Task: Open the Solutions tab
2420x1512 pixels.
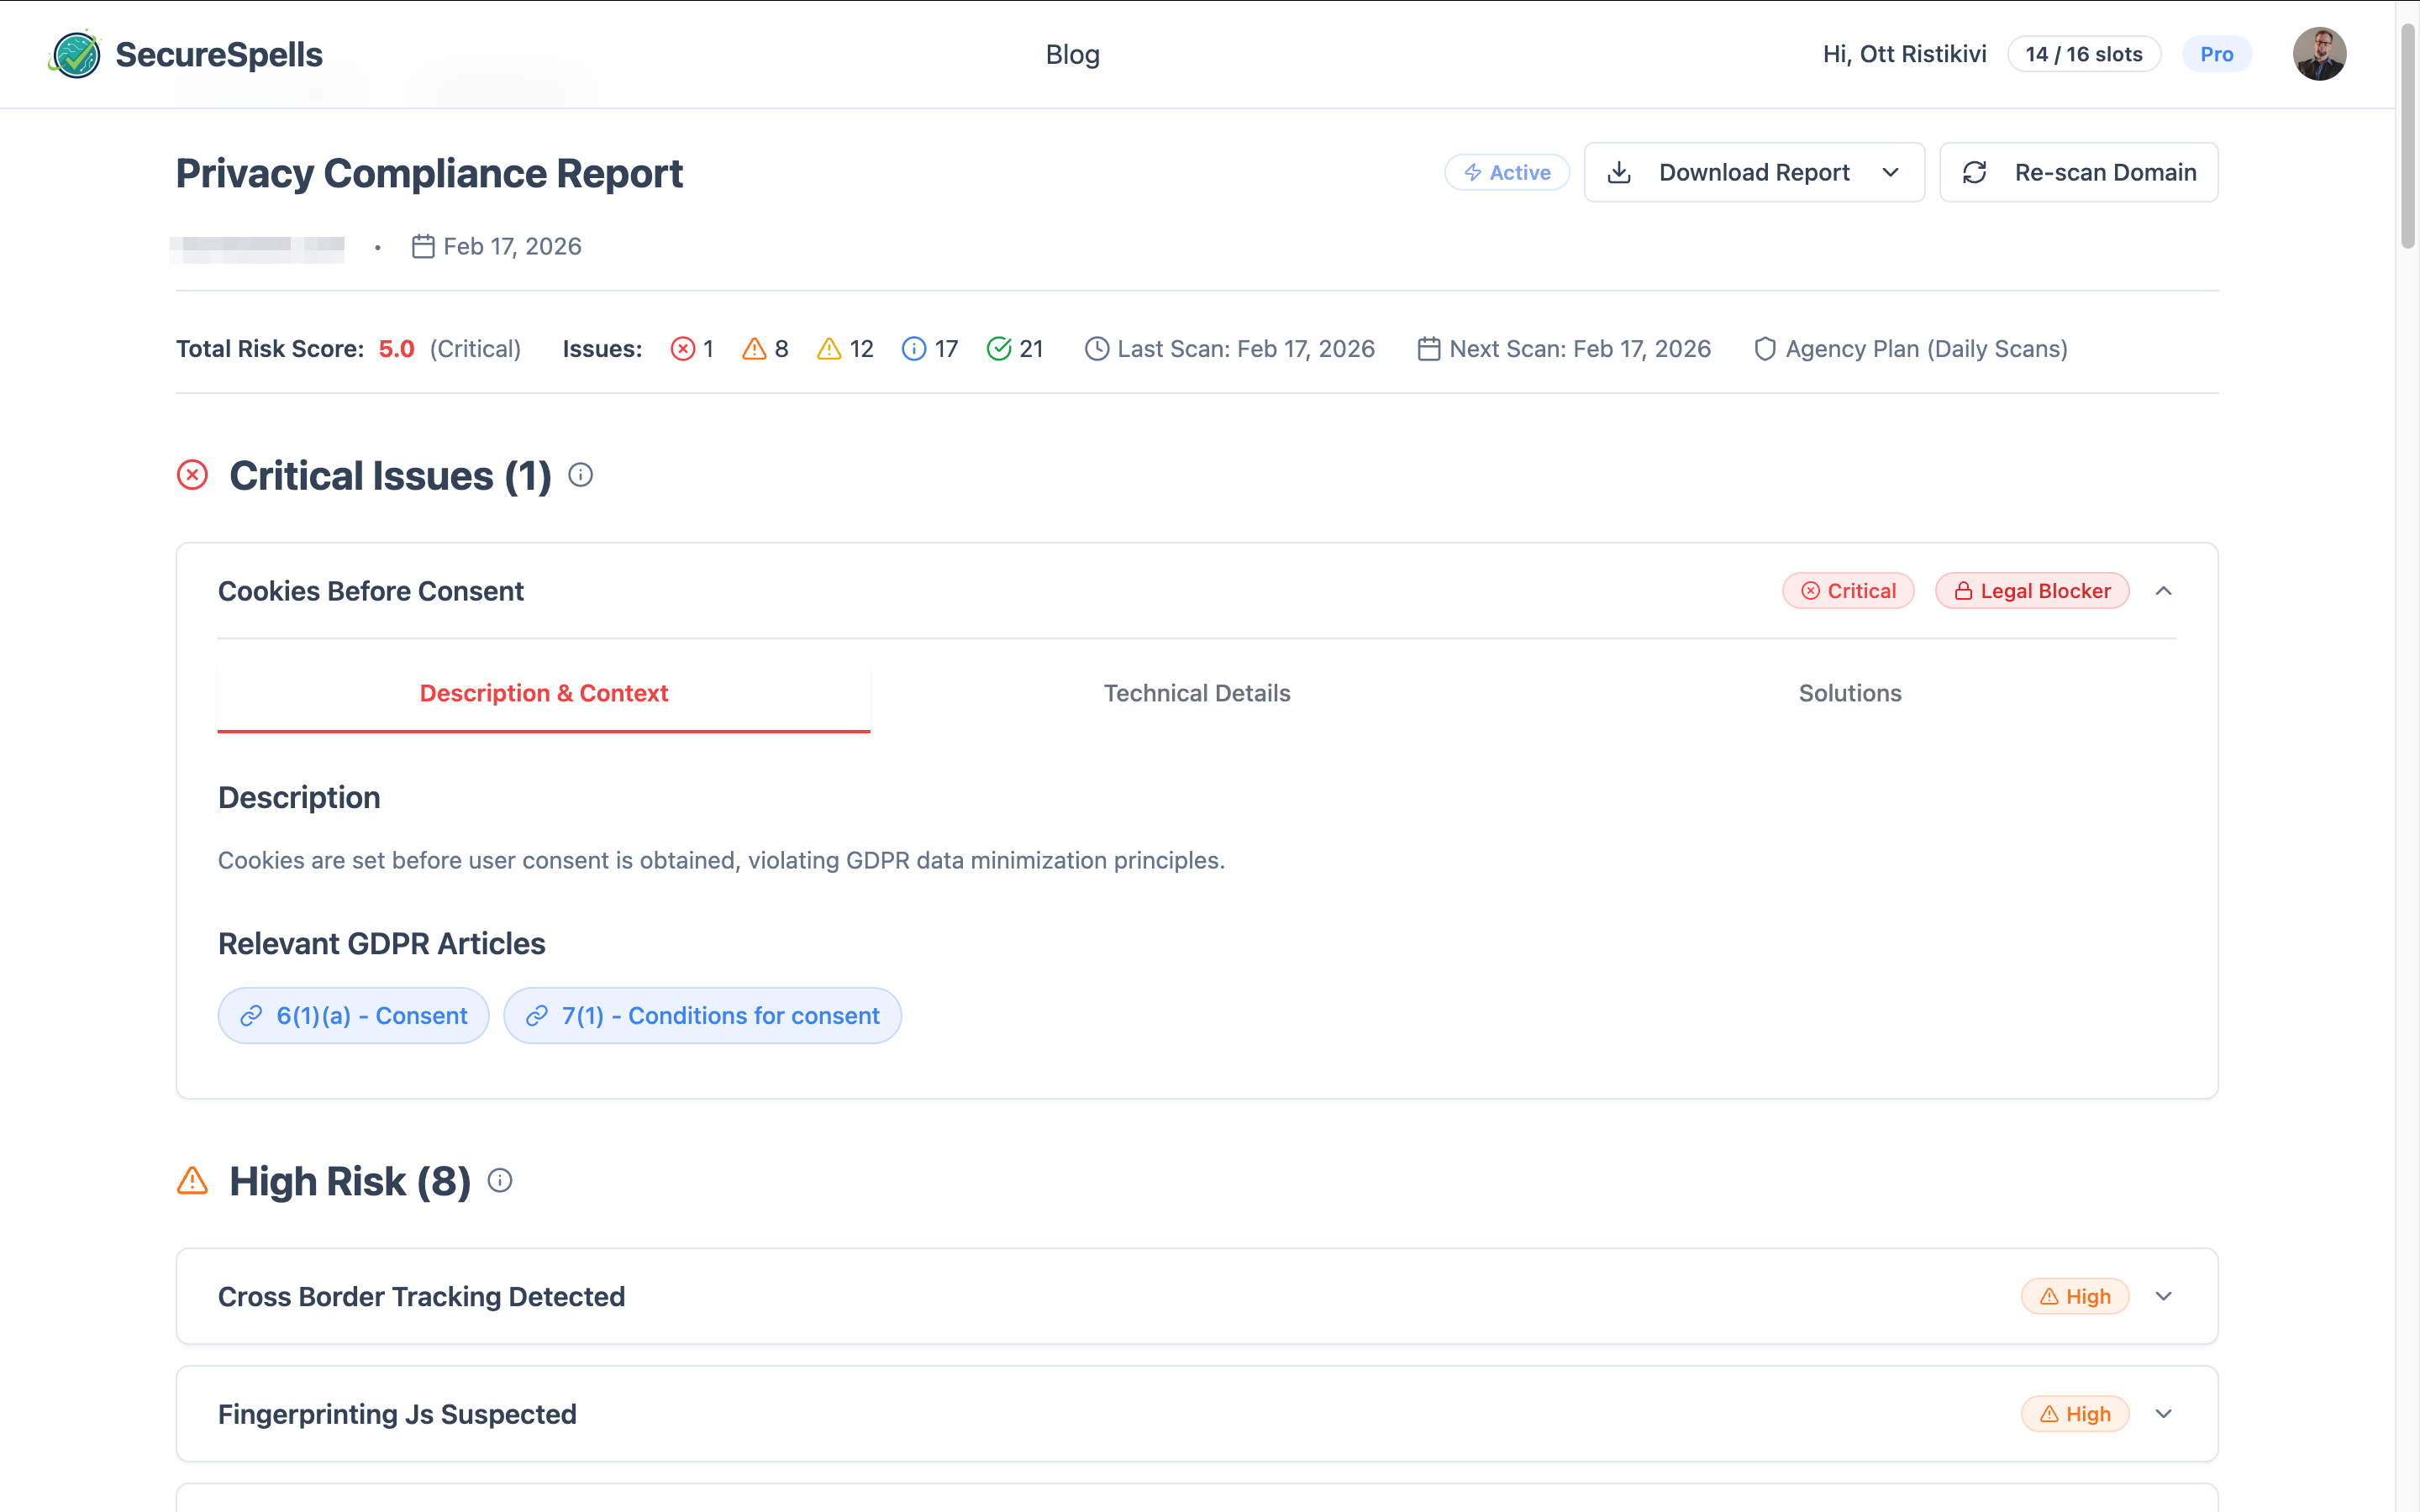Action: [x=1850, y=693]
